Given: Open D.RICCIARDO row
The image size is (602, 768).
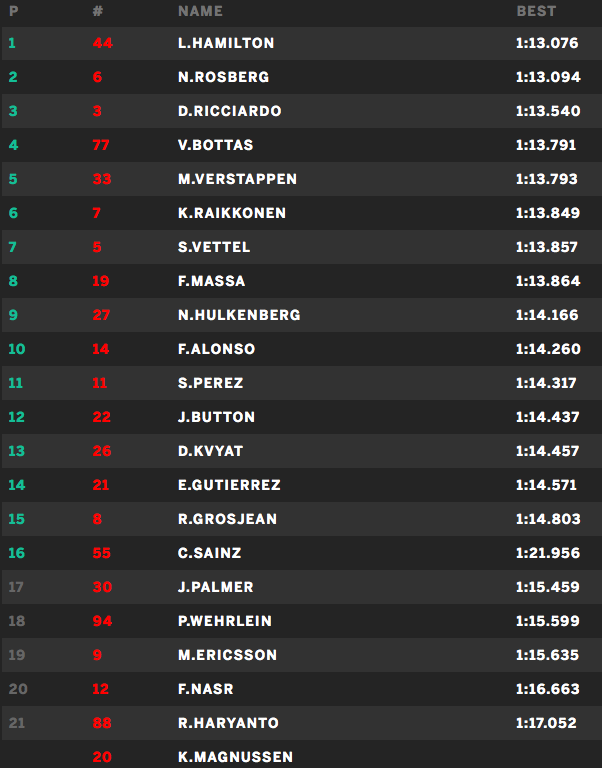Looking at the screenshot, I should point(229,111).
